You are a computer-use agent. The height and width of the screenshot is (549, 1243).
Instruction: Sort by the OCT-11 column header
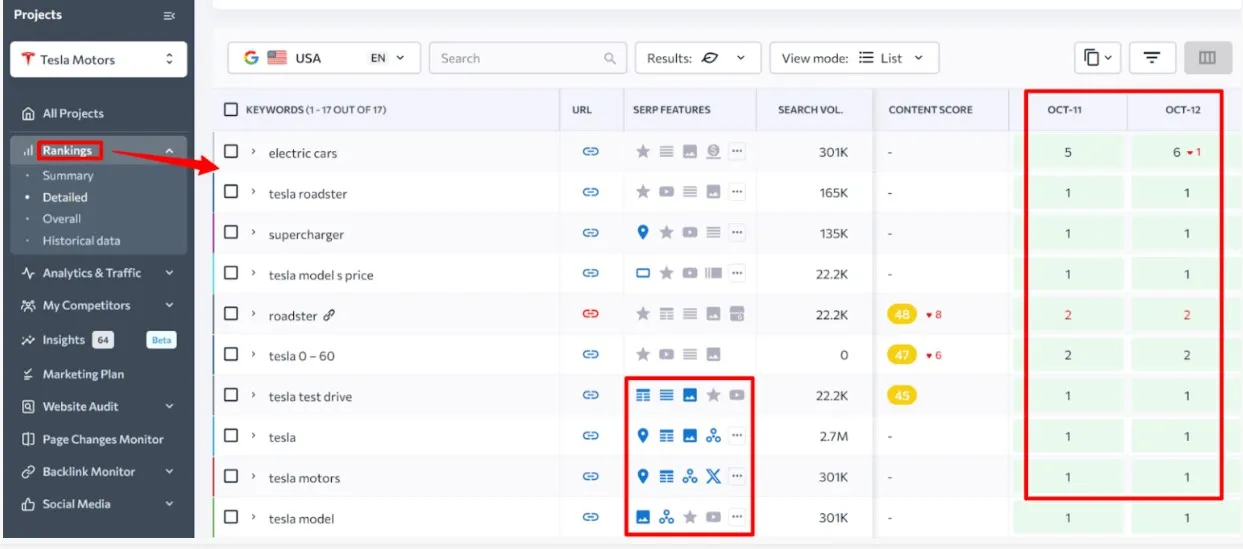1065,110
